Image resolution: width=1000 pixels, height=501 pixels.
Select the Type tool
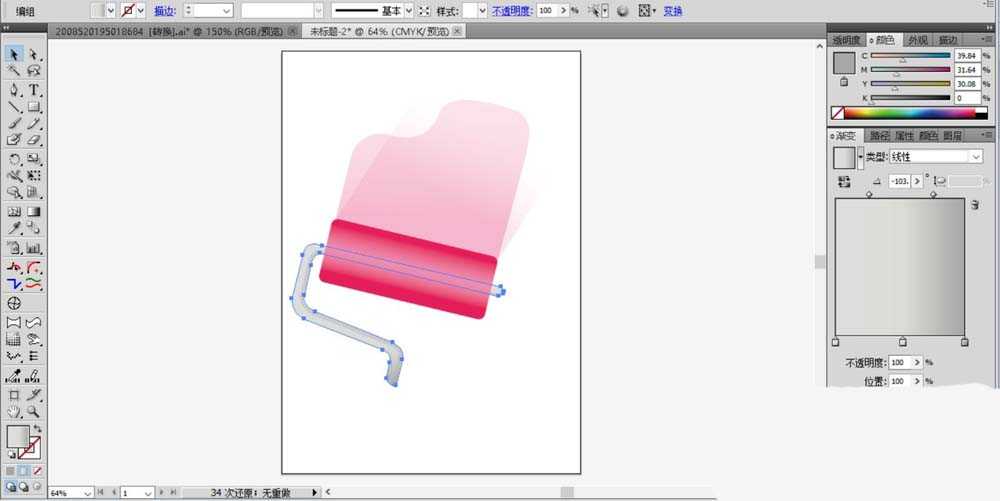click(34, 90)
